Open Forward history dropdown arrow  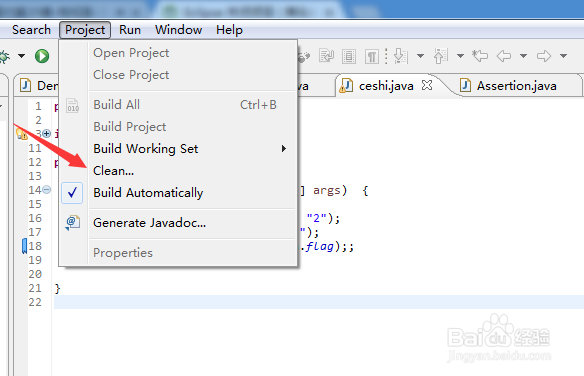click(x=564, y=56)
